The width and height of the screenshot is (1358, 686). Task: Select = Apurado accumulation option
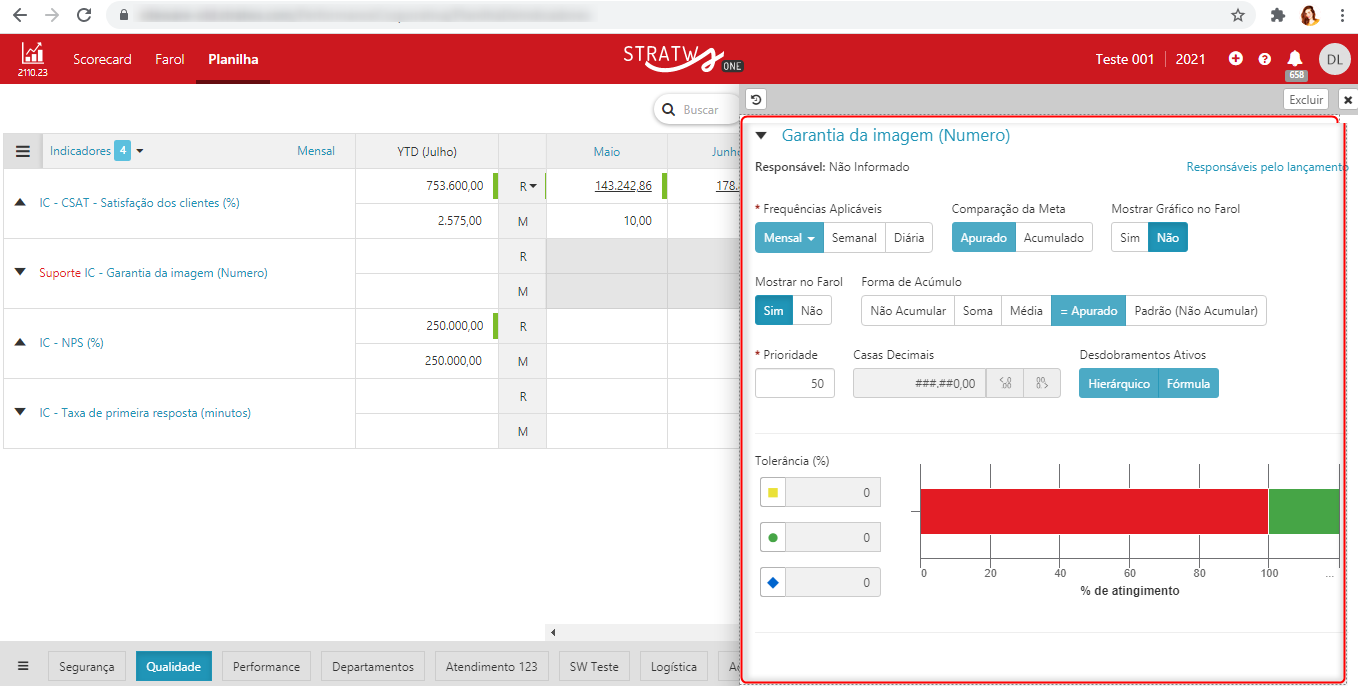click(x=1089, y=311)
